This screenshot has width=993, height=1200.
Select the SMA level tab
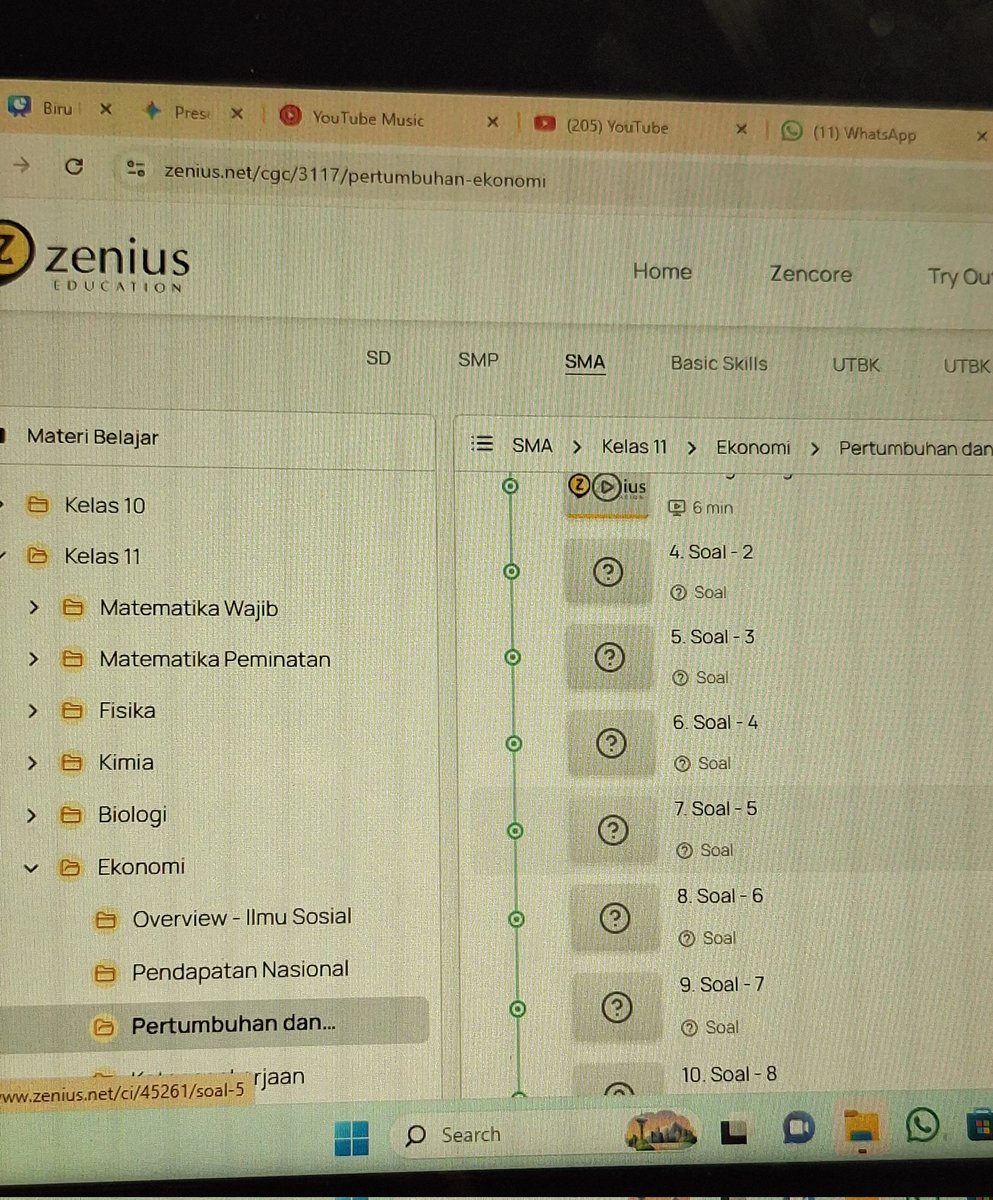[585, 362]
